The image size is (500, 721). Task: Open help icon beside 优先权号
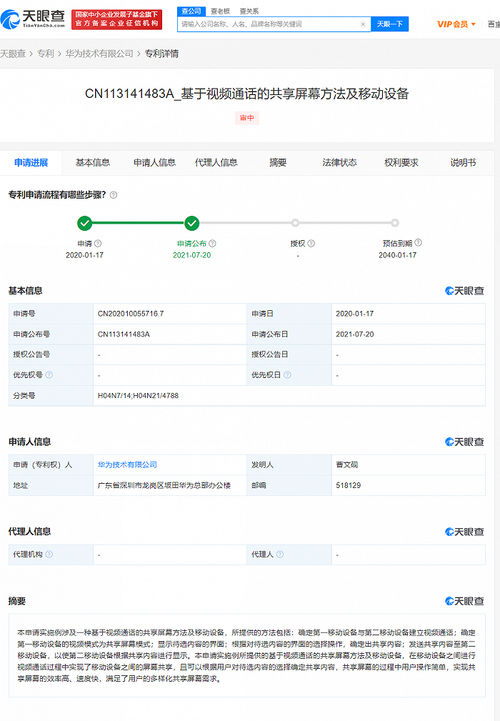(49, 375)
